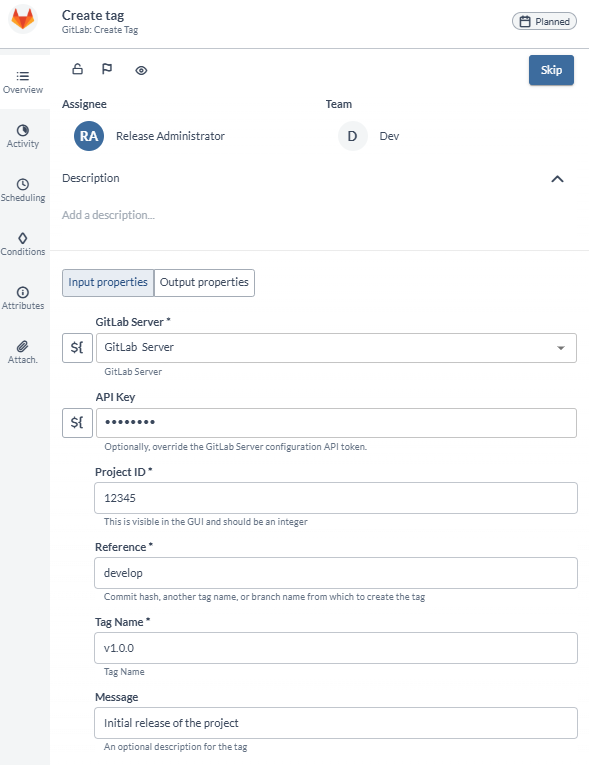Click the Planned status badge

[x=544, y=21]
